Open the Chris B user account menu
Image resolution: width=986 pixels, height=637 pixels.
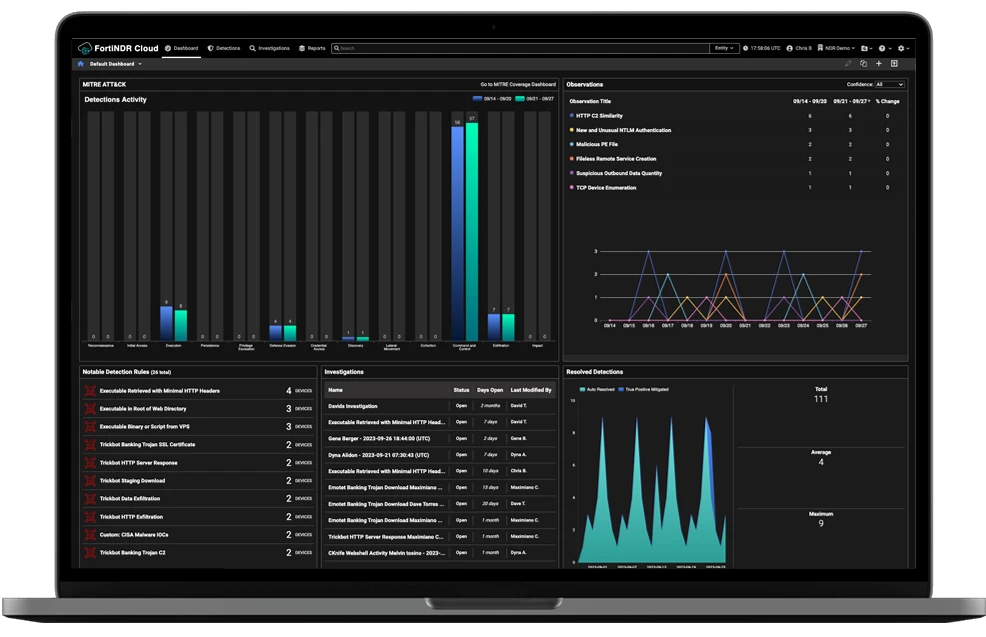point(800,48)
